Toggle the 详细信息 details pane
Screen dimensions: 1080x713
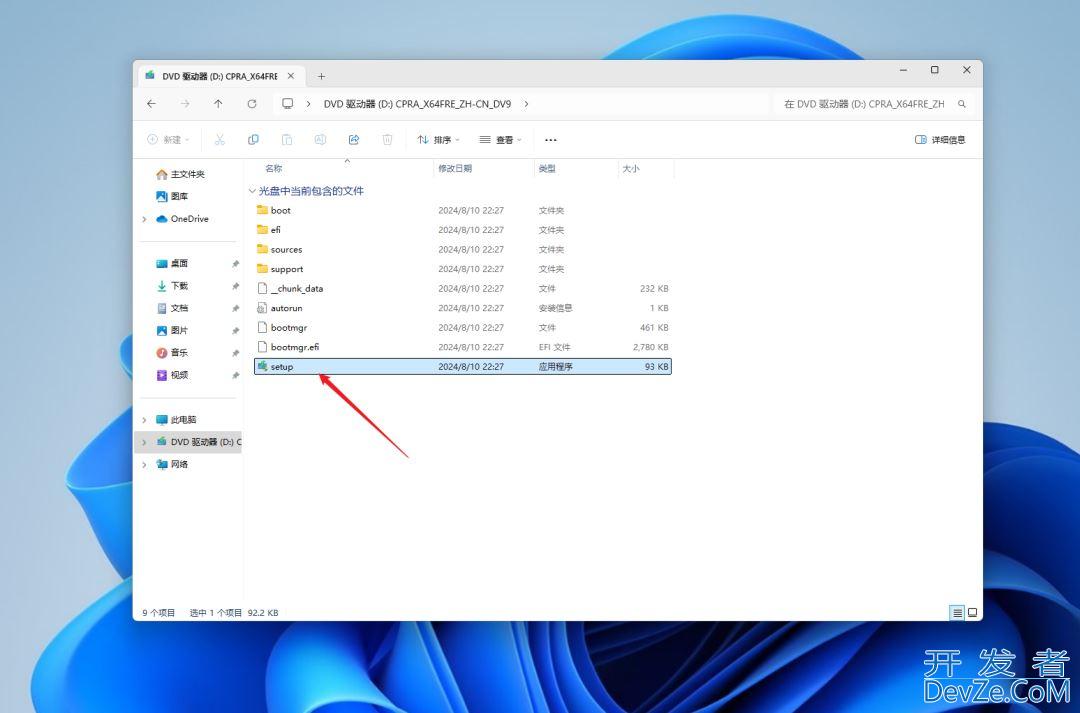pyautogui.click(x=940, y=140)
